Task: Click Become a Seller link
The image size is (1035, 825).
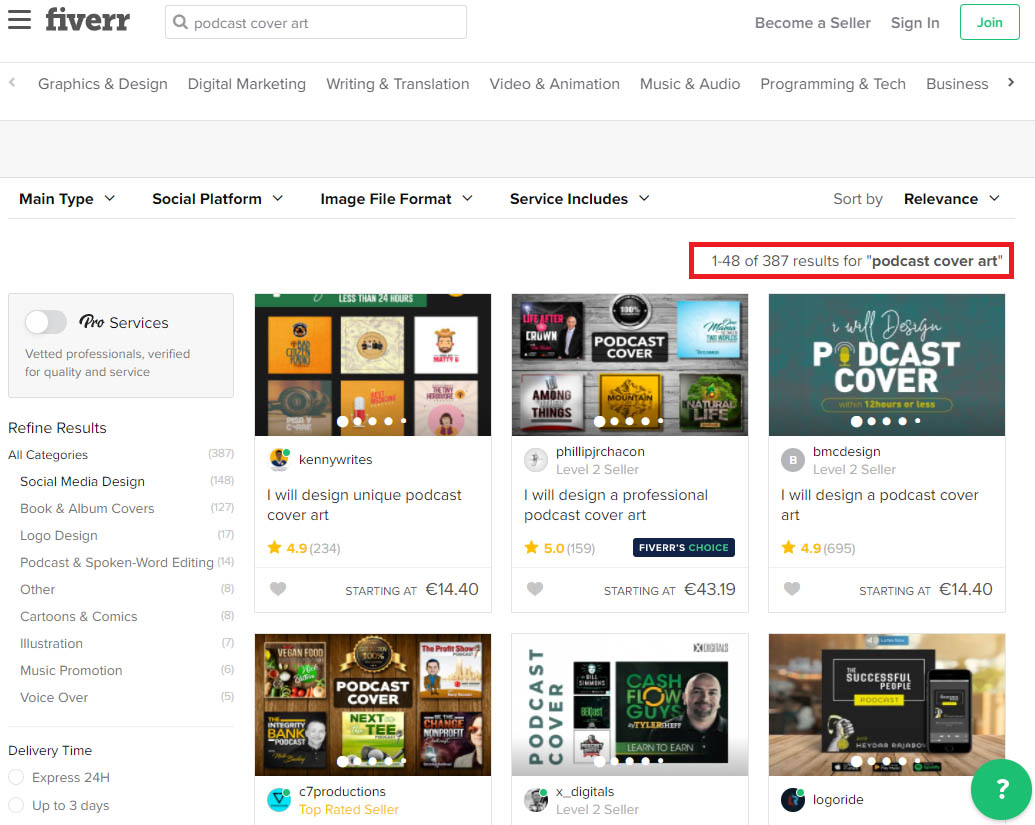Action: (813, 22)
